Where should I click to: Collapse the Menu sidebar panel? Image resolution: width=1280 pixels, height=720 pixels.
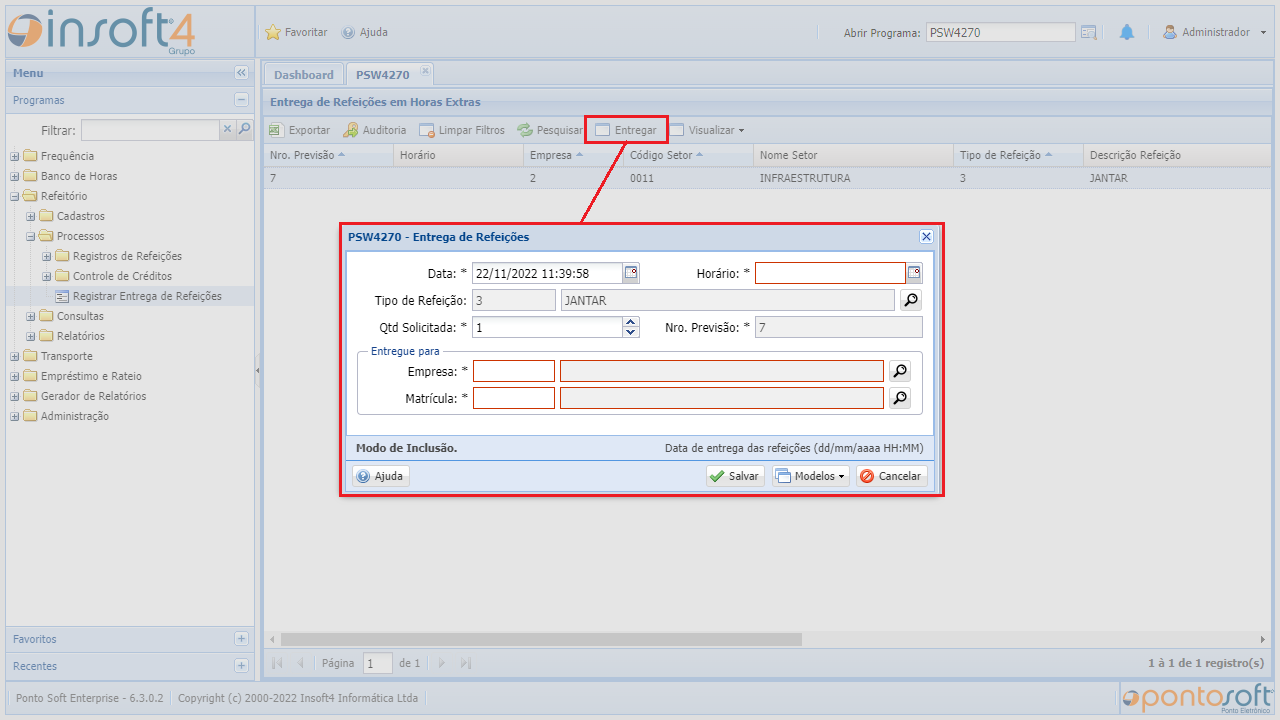point(241,73)
